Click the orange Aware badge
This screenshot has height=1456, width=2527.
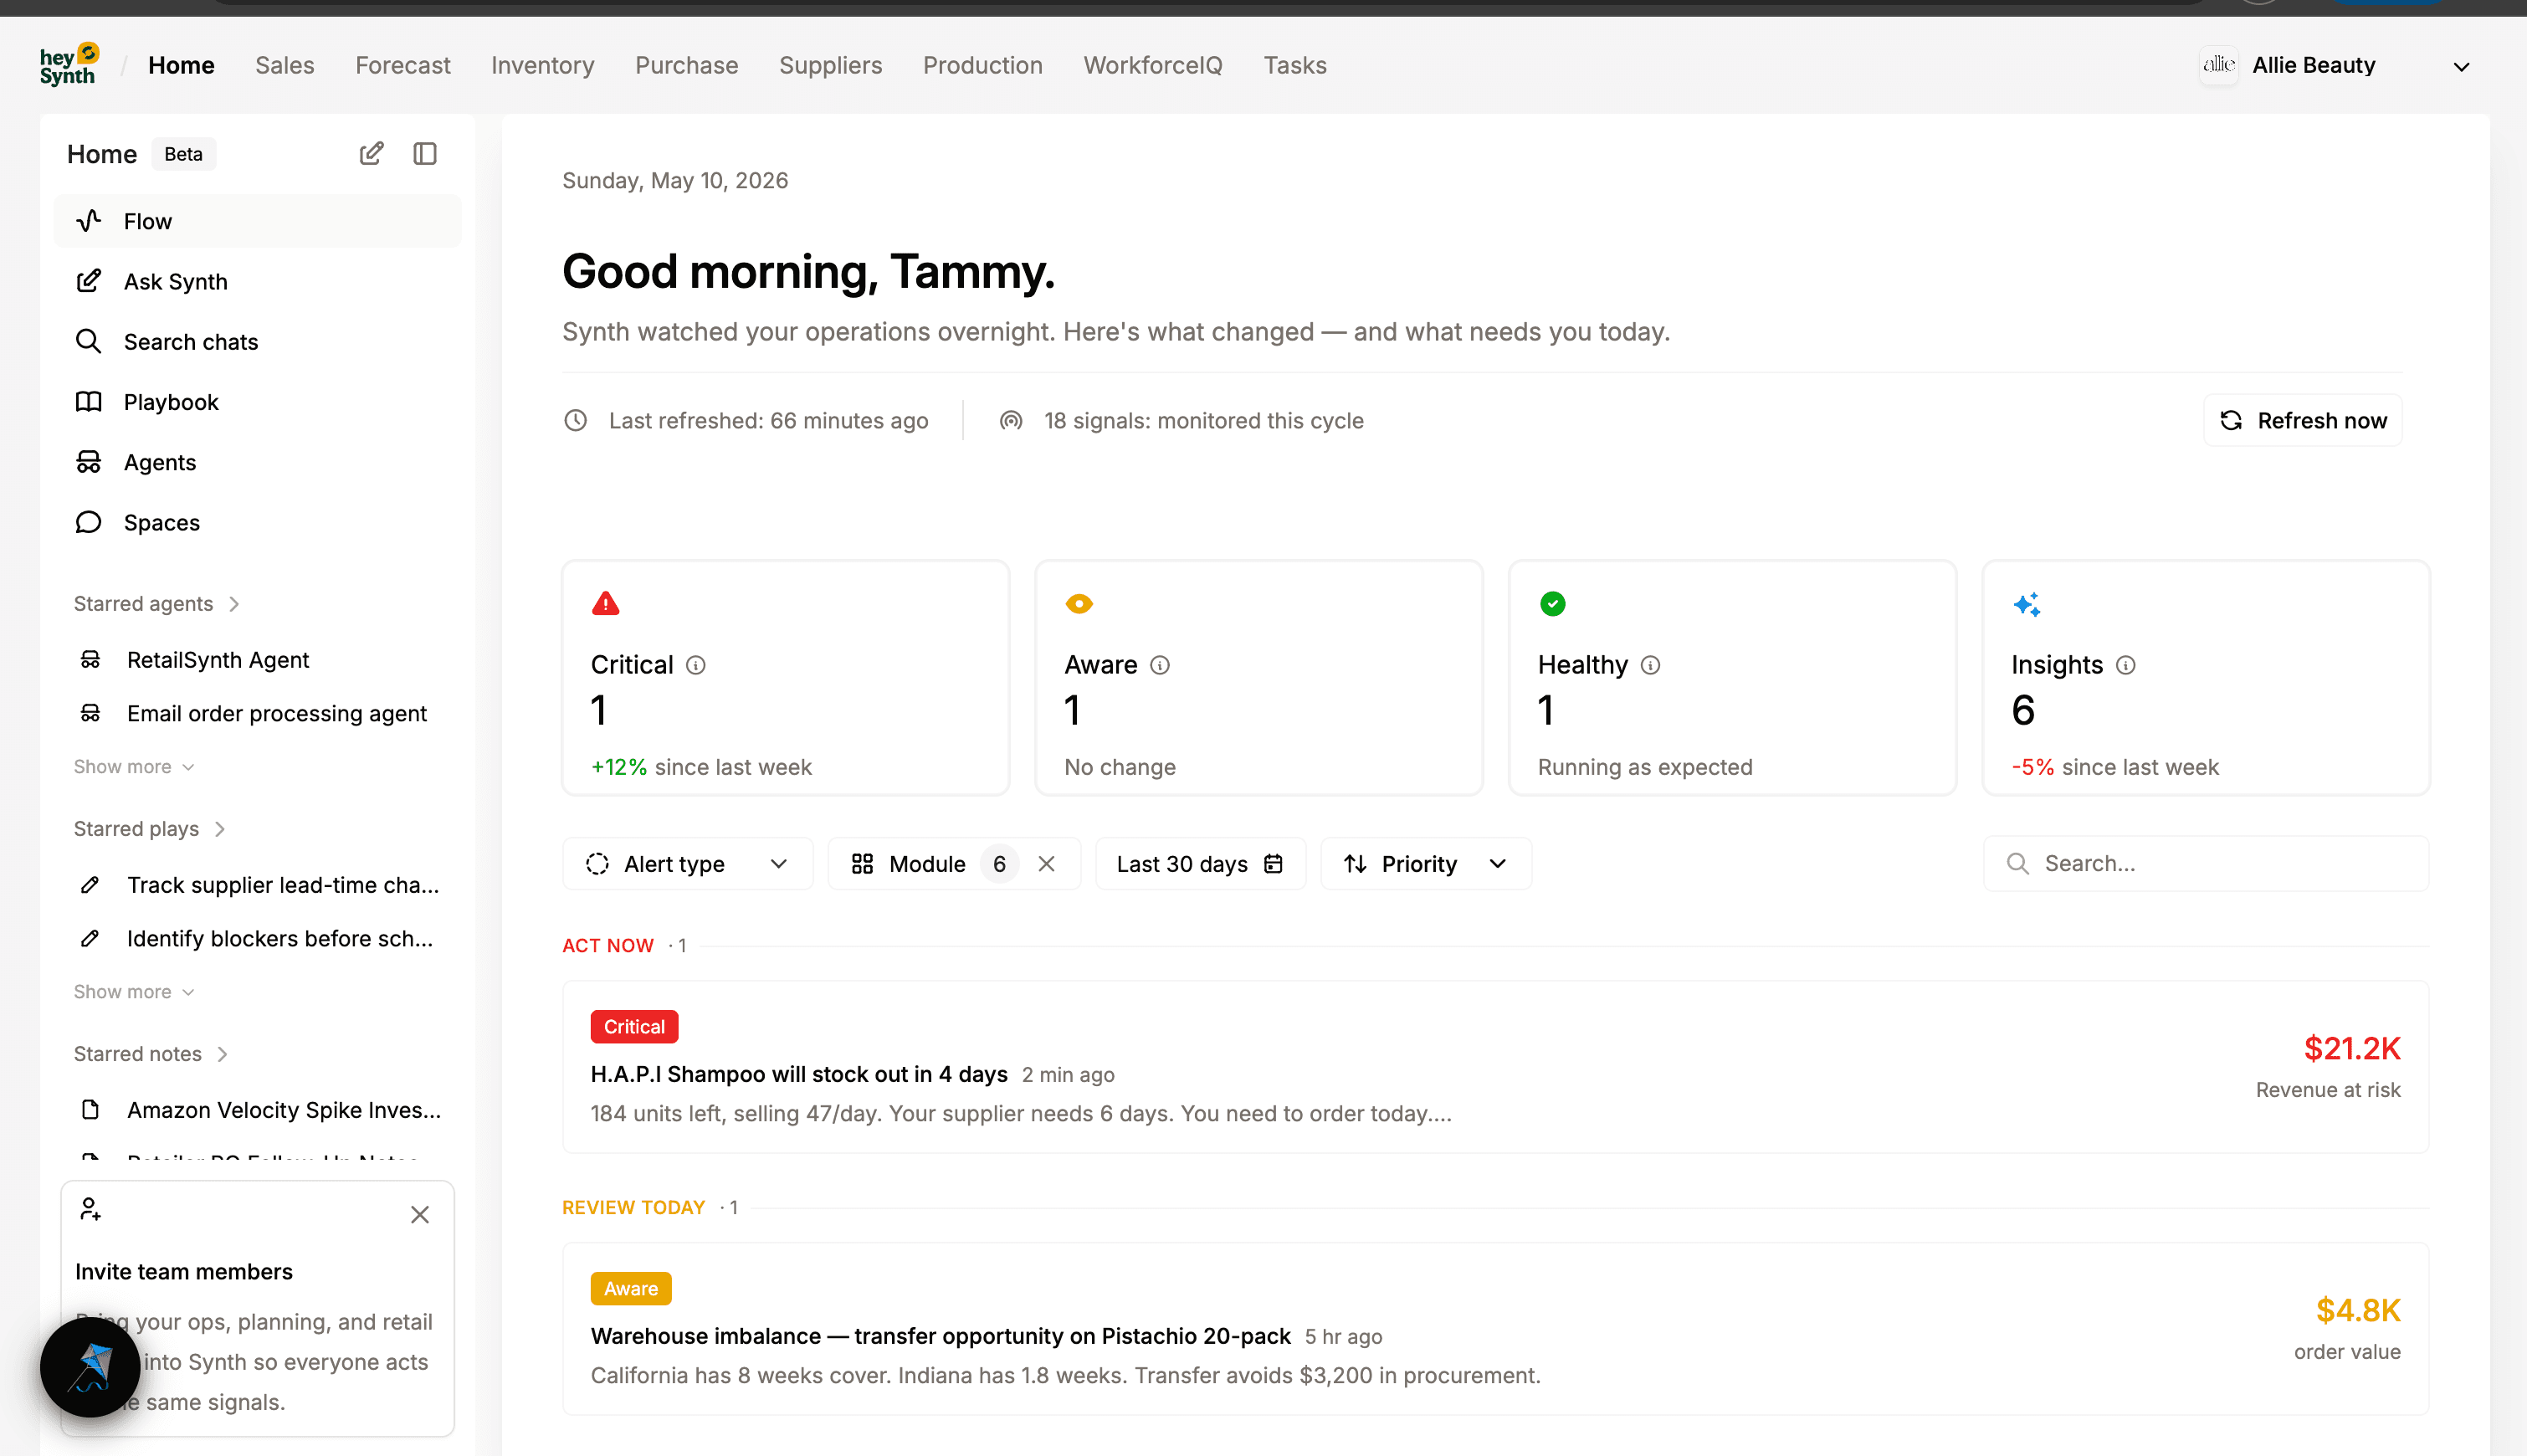631,1289
